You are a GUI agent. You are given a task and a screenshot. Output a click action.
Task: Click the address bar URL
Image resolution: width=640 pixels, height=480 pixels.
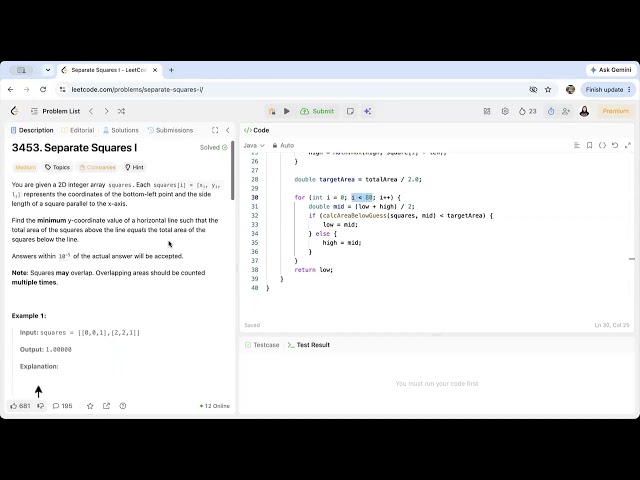[x=137, y=89]
